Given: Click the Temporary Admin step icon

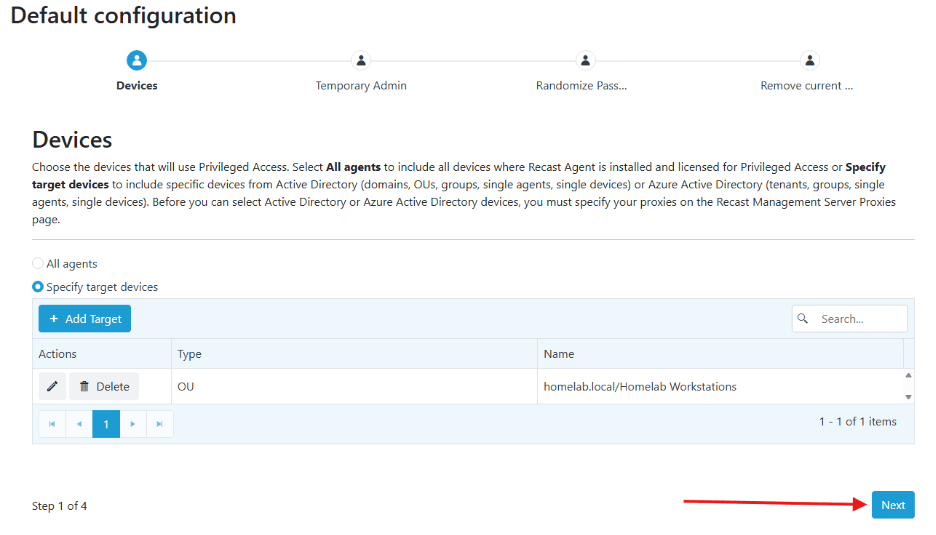Looking at the screenshot, I should tap(361, 61).
